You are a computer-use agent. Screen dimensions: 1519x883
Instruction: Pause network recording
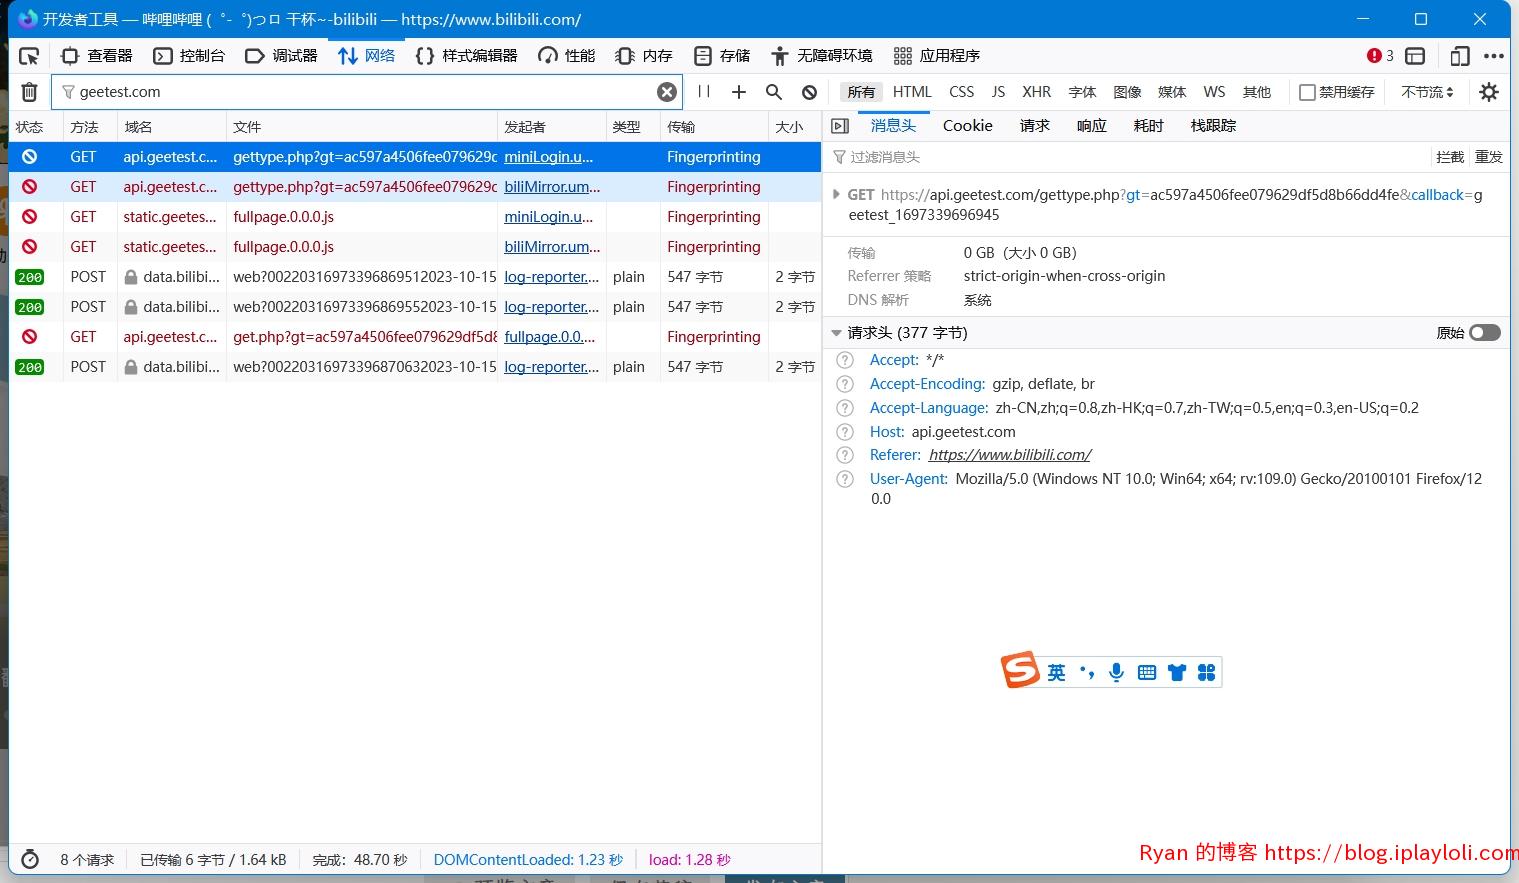click(x=704, y=92)
